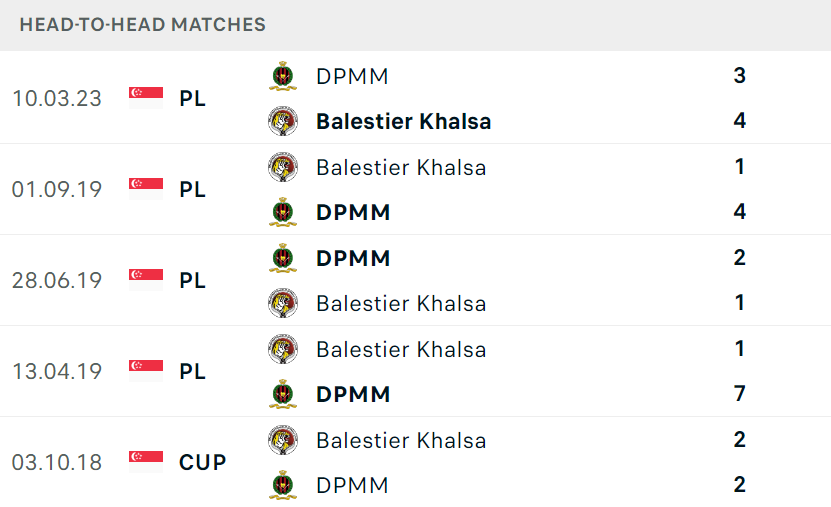Click score 7 for DPMM

click(740, 394)
